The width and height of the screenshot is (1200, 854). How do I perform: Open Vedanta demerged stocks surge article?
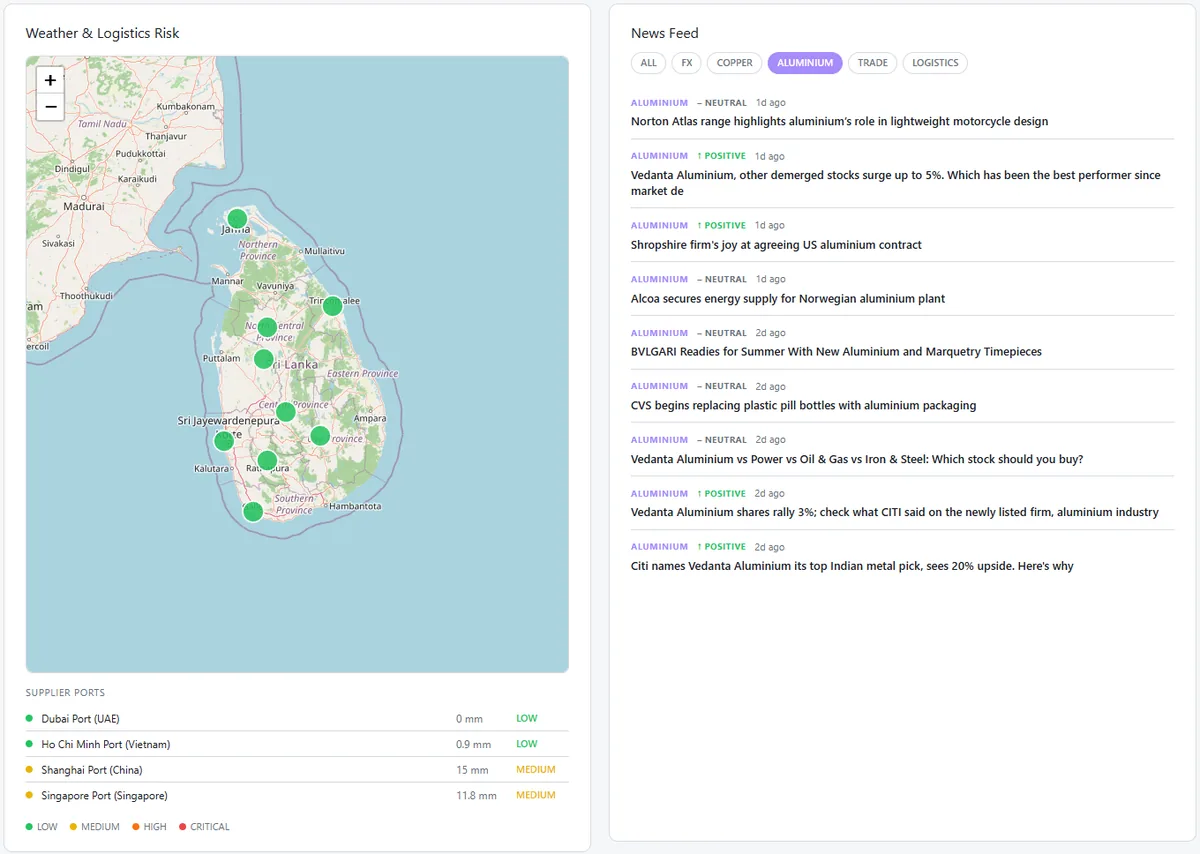pyautogui.click(x=896, y=183)
